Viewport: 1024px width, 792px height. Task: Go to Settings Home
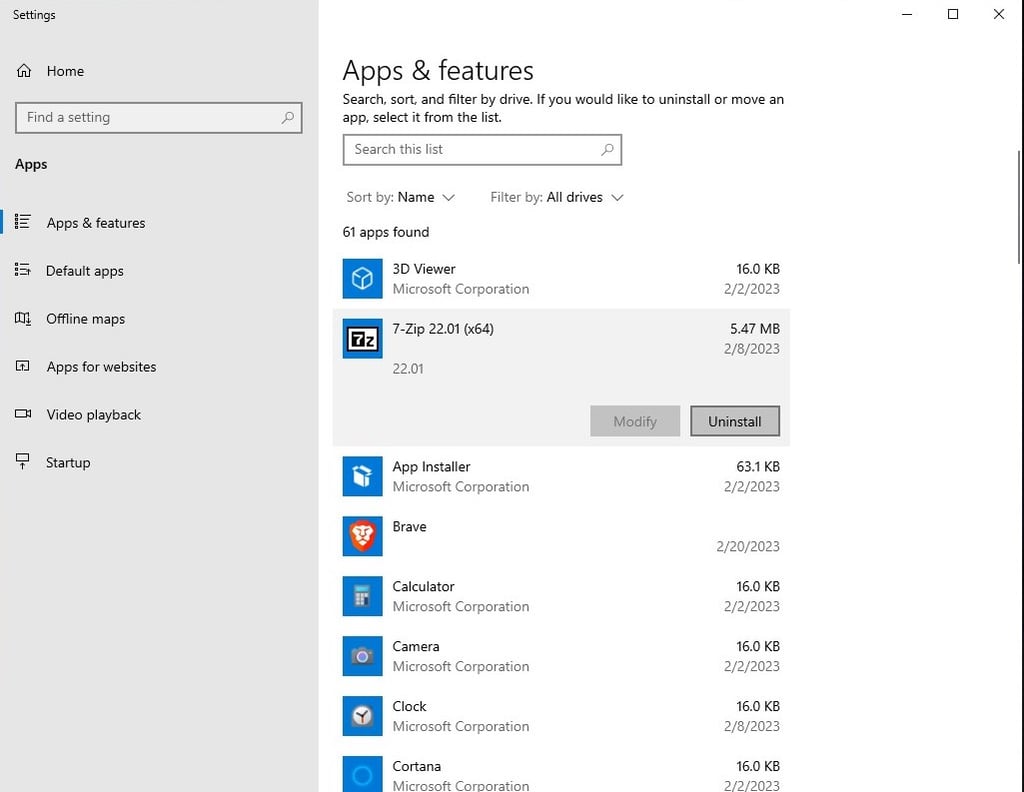pos(65,71)
